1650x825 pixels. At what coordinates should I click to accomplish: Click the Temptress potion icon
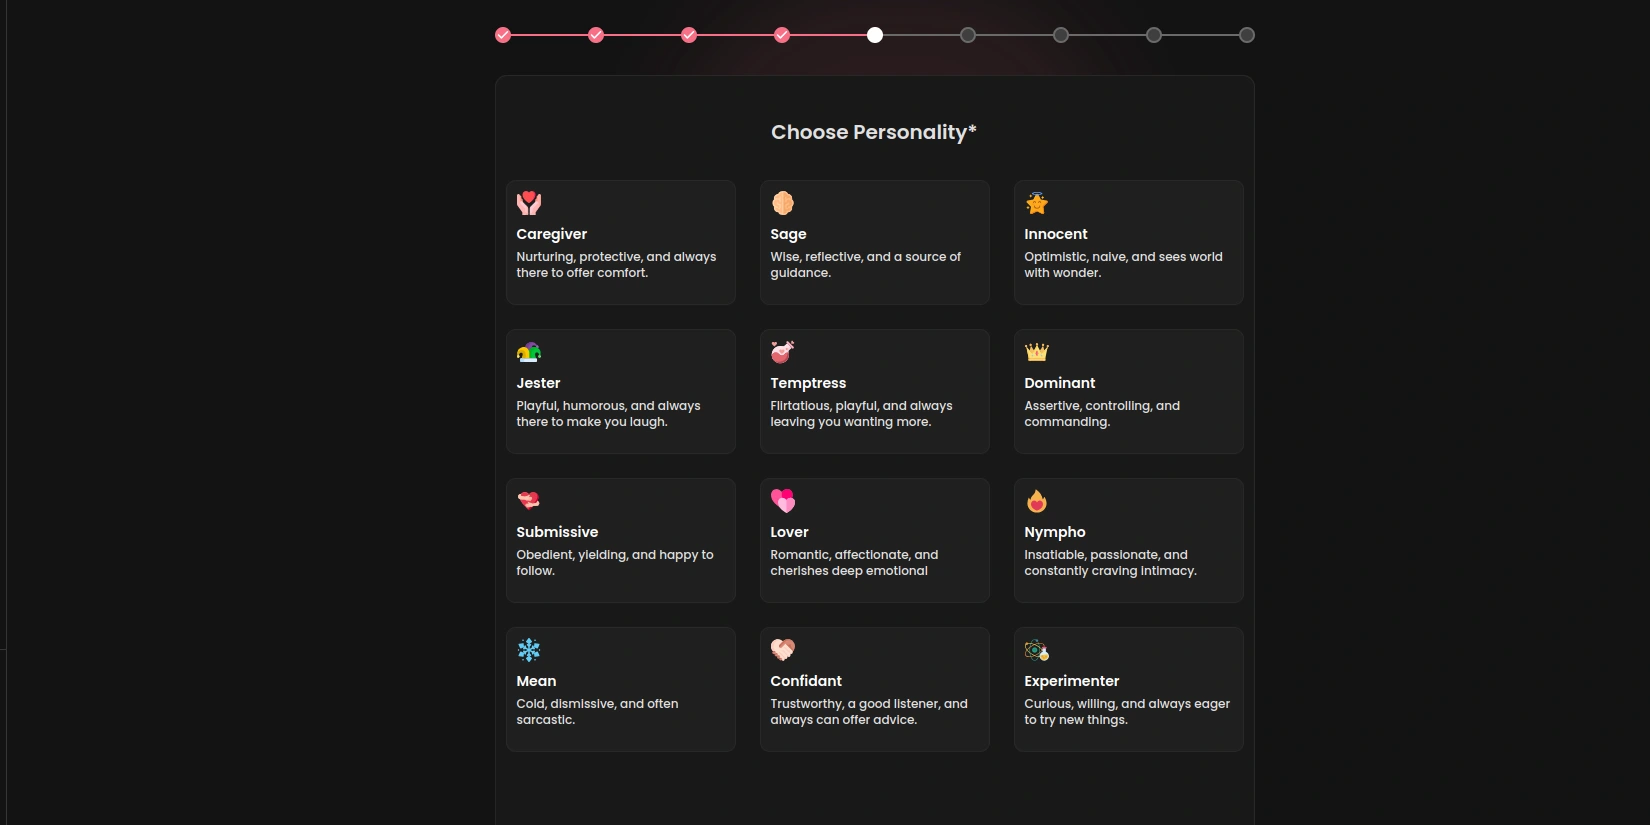[783, 352]
